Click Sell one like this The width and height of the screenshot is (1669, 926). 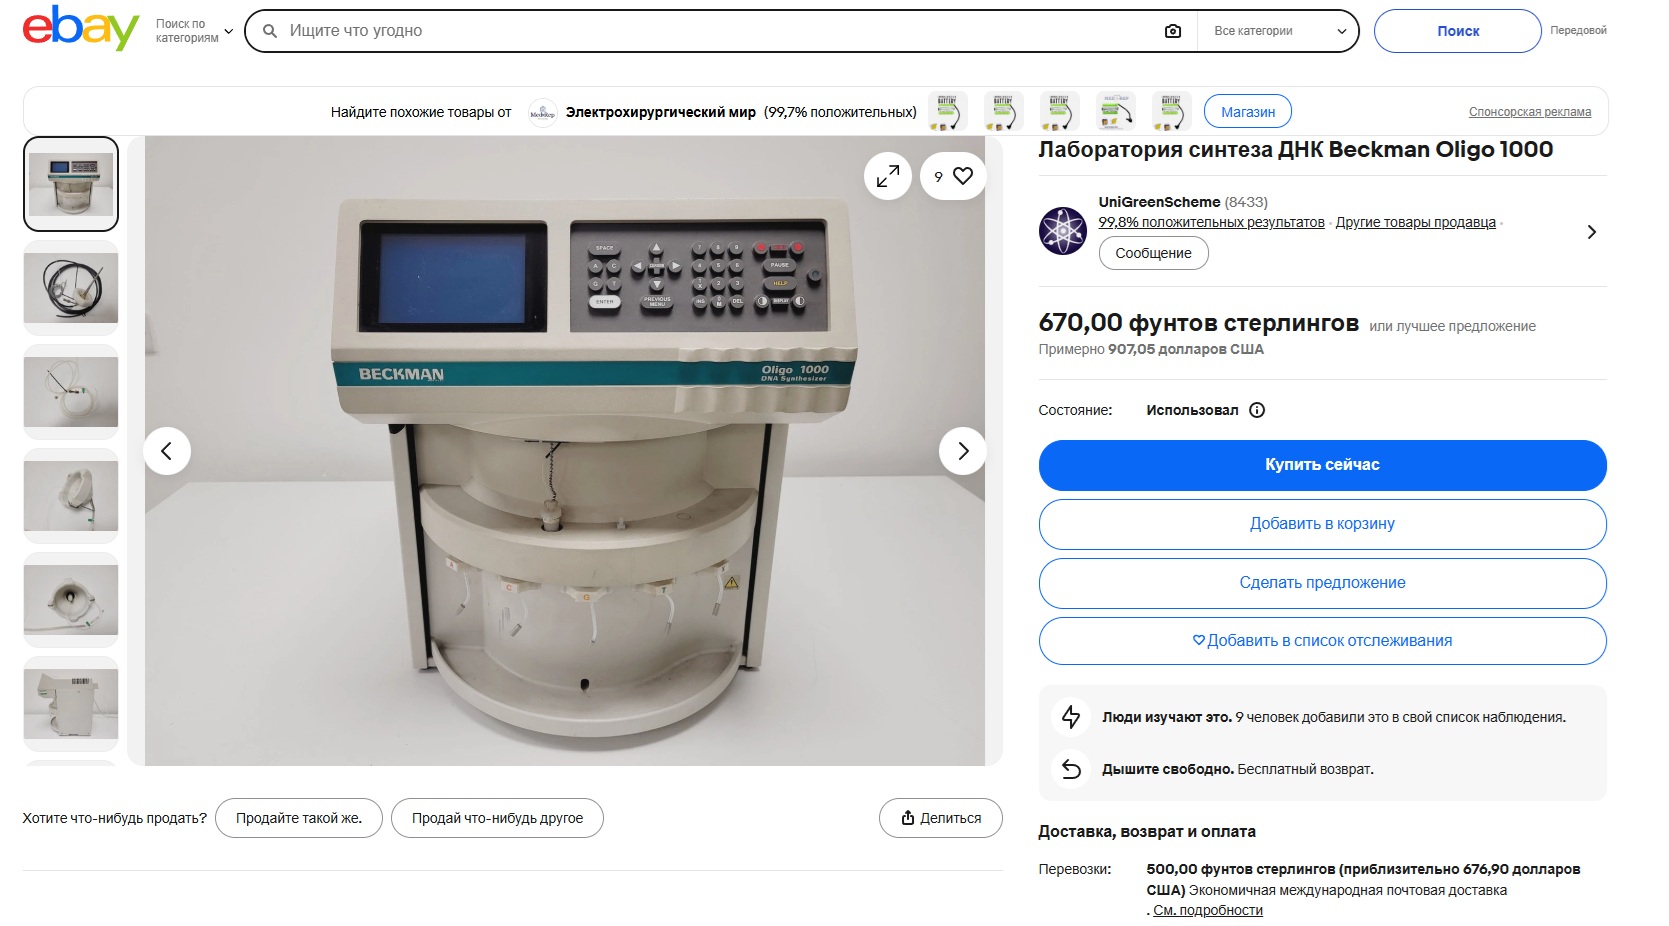(x=299, y=818)
